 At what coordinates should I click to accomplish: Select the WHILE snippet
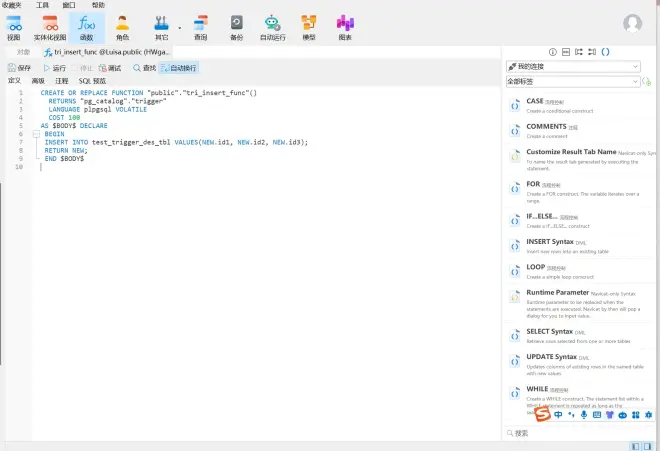pyautogui.click(x=580, y=399)
